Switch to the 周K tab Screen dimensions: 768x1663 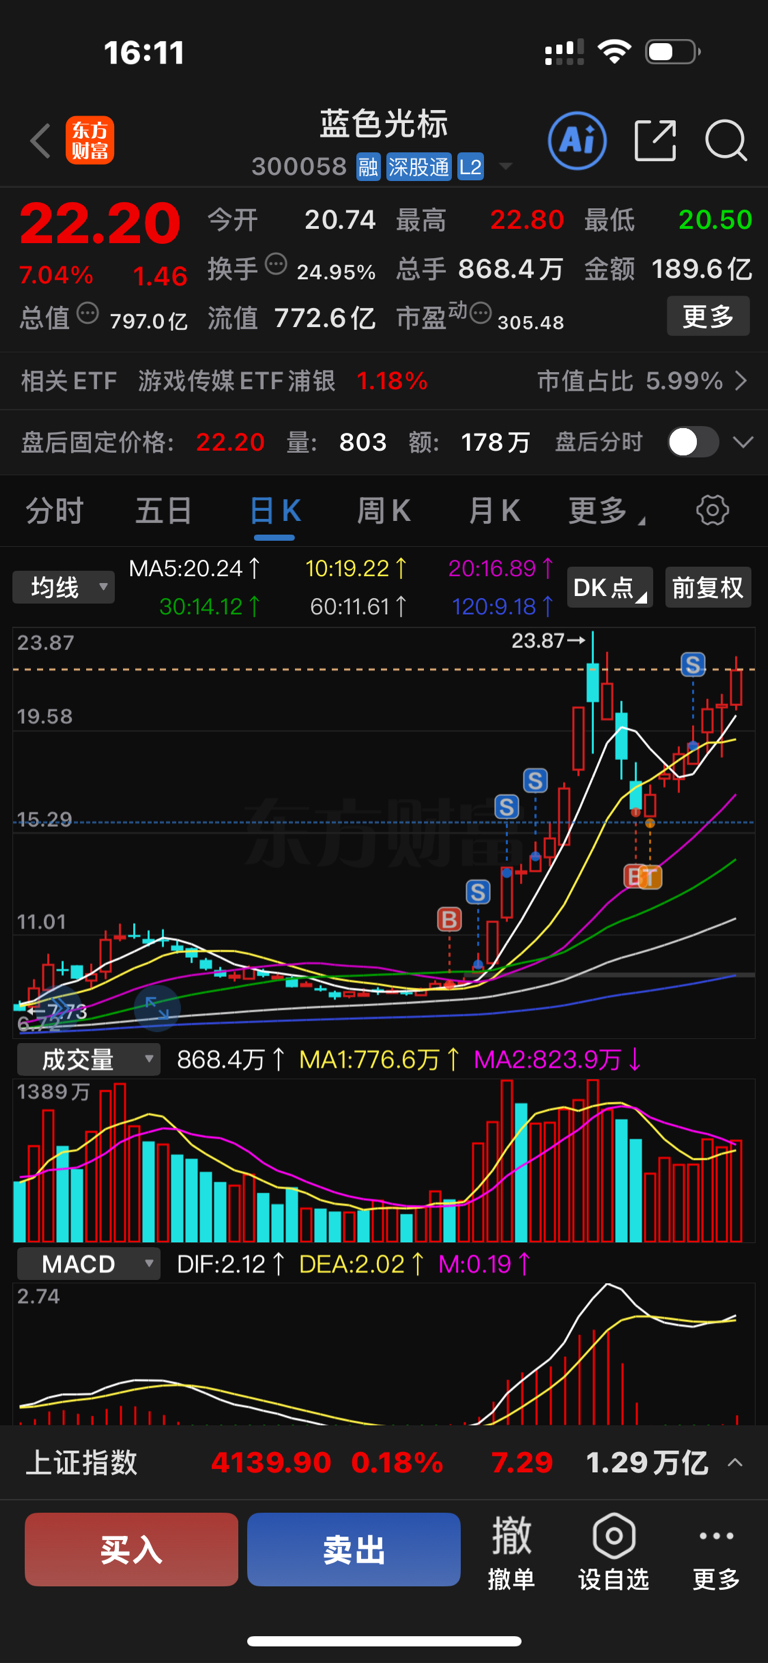point(384,511)
